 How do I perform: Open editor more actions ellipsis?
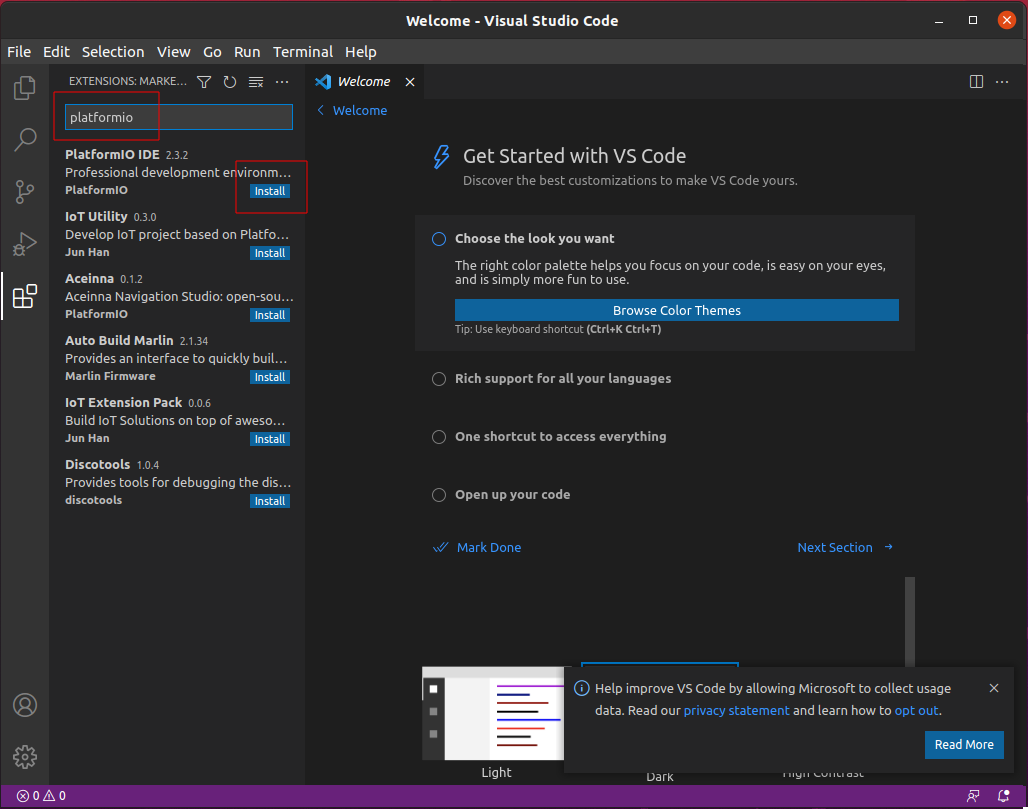(1002, 82)
